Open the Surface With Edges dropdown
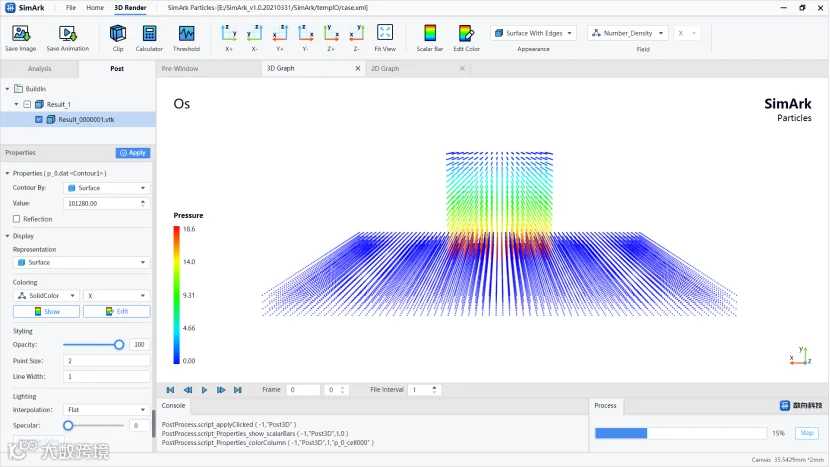 (534, 33)
